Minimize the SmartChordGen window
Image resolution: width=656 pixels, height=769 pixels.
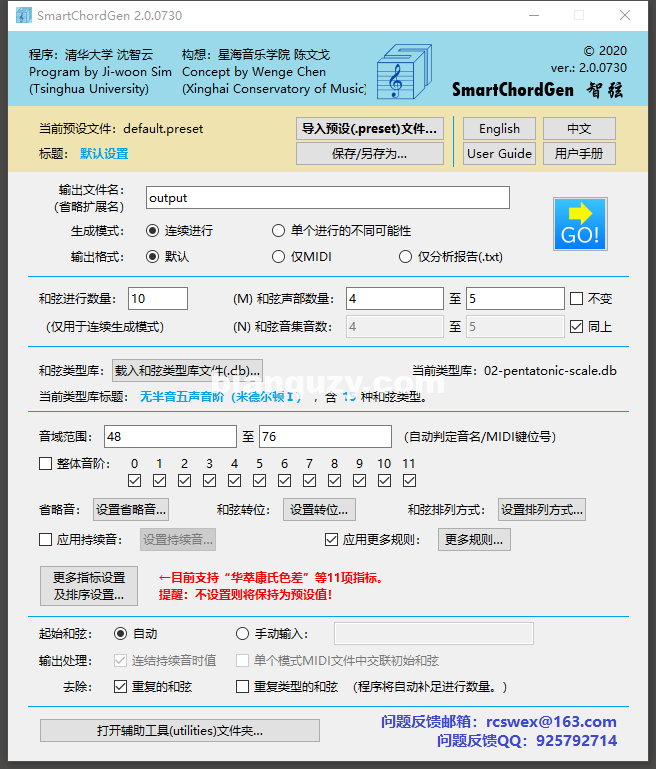pos(534,15)
